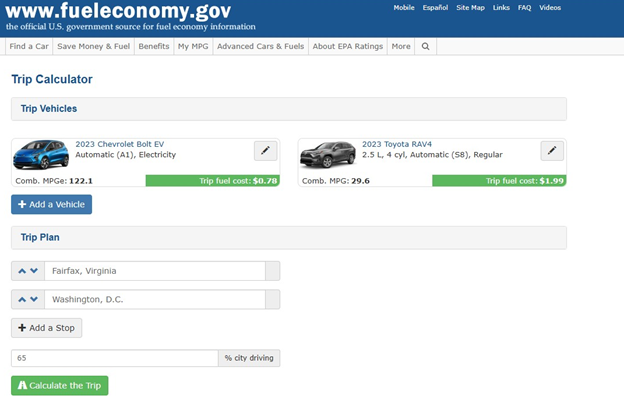This screenshot has width=624, height=399.
Task: Move Washington, D.C. stop up arrow
Action: tap(22, 300)
